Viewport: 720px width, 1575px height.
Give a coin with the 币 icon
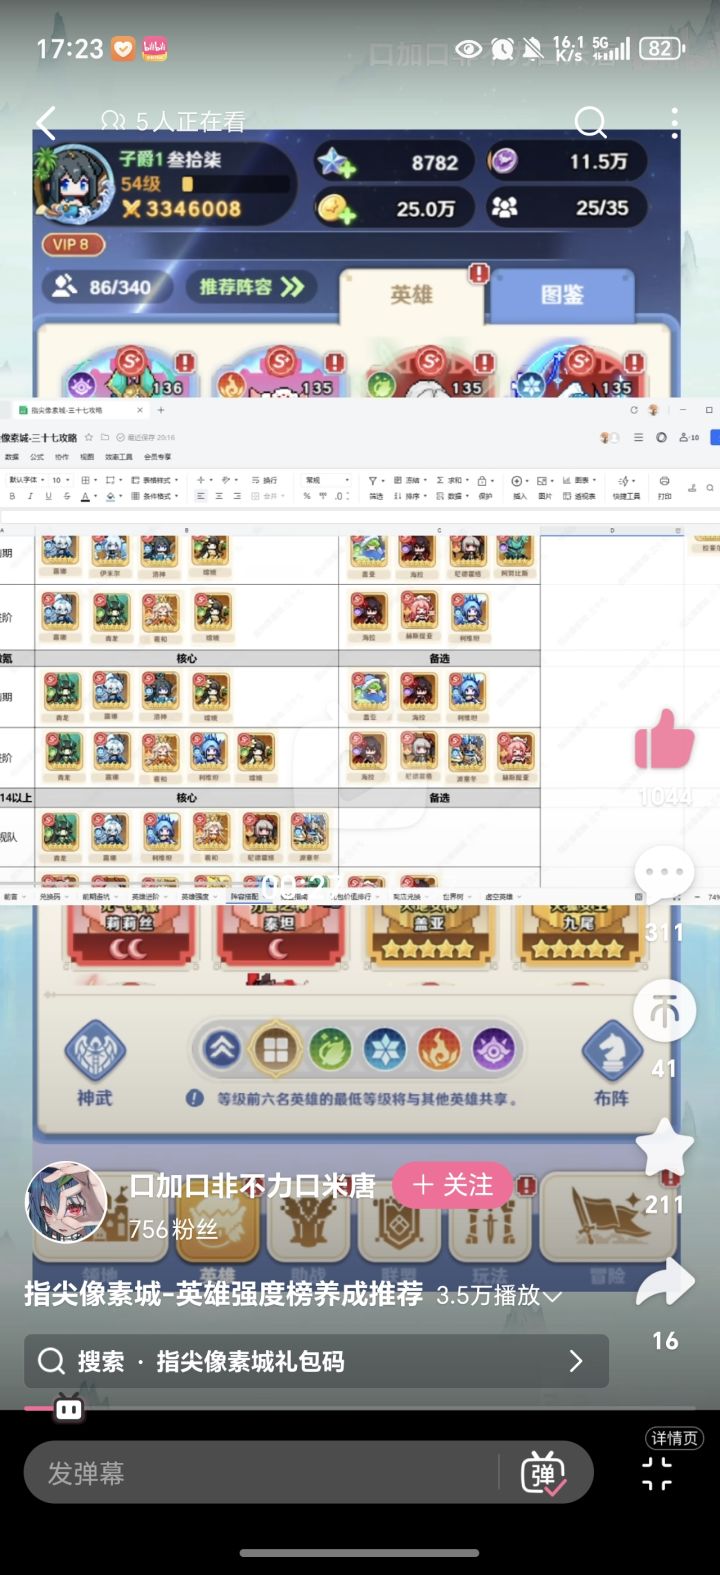pos(664,1011)
